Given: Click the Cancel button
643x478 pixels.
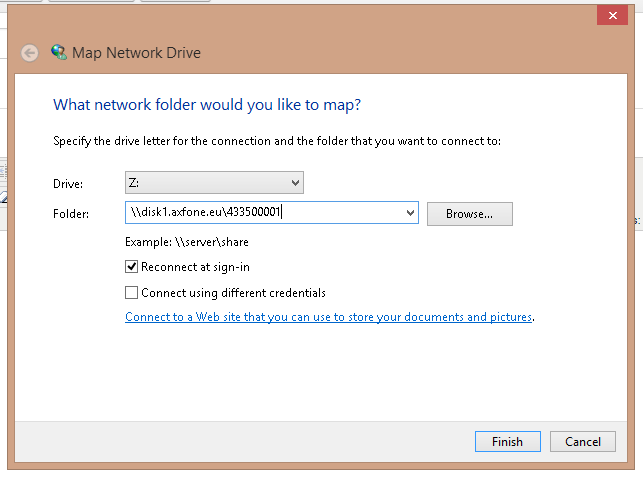Looking at the screenshot, I should 582,441.
